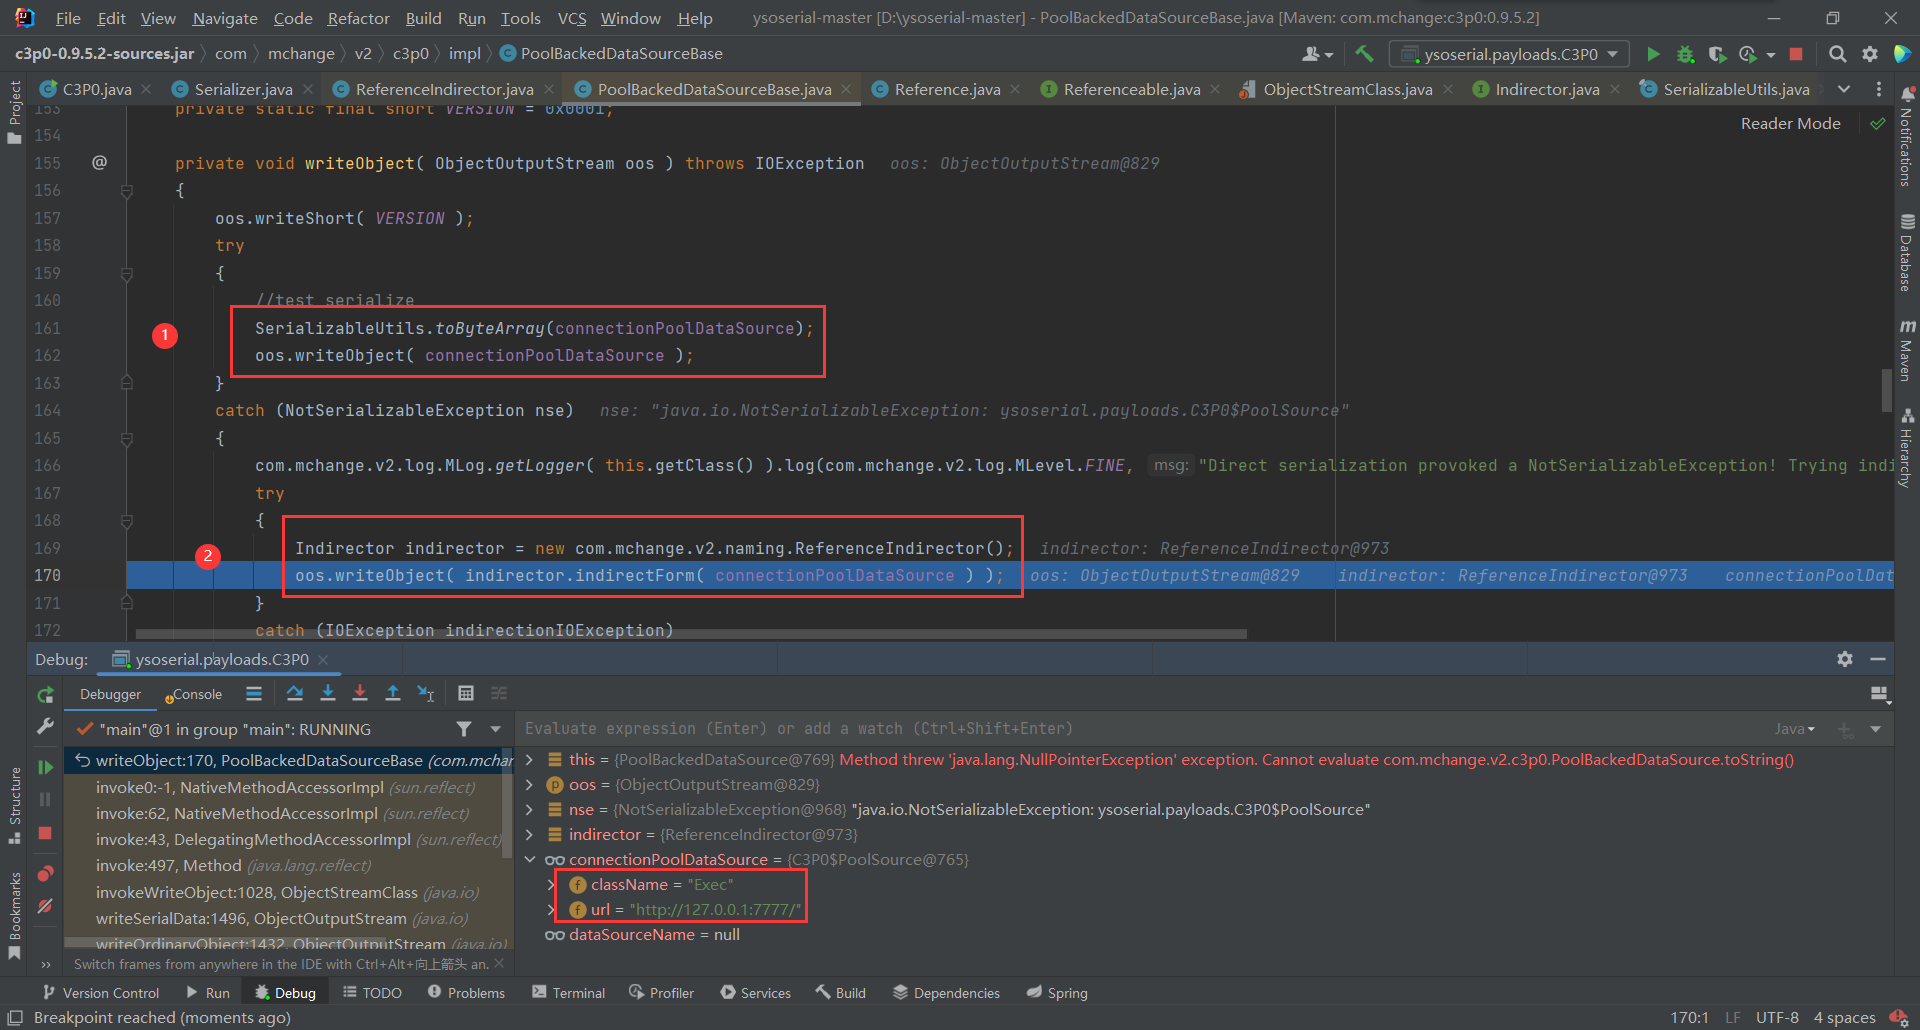Click the '4 spaces' indent status entry
1920x1030 pixels.
pos(1844,1017)
